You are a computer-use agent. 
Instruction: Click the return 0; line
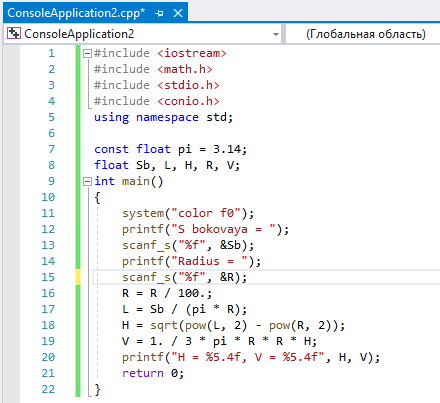point(153,373)
